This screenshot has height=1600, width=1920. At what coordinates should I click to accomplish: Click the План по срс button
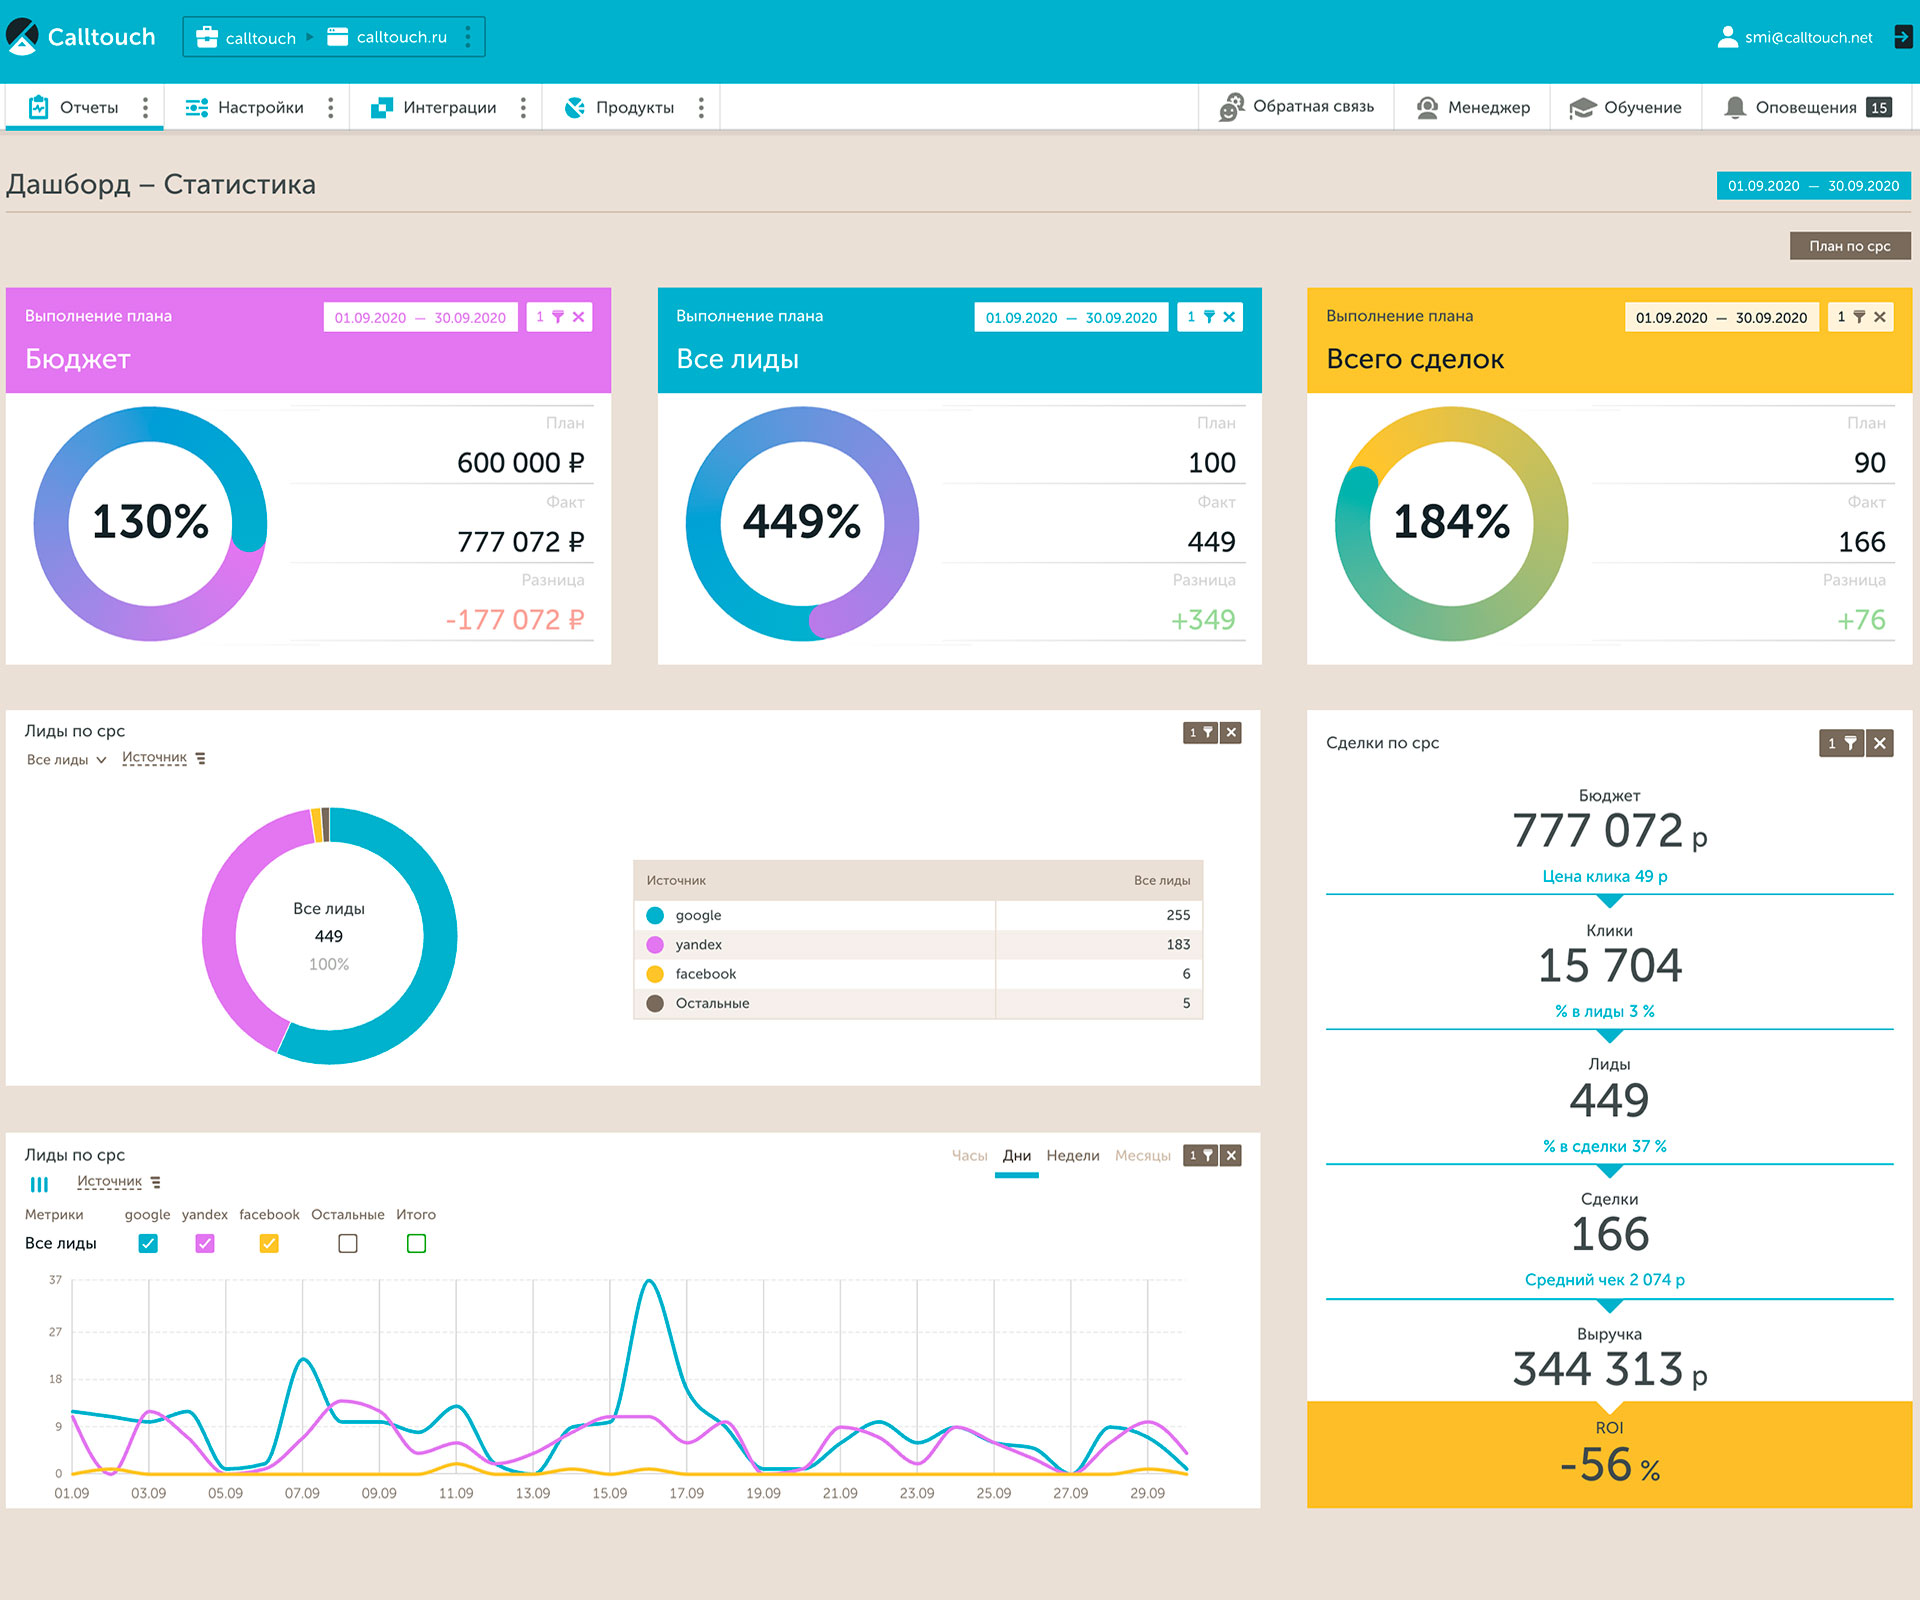point(1849,245)
